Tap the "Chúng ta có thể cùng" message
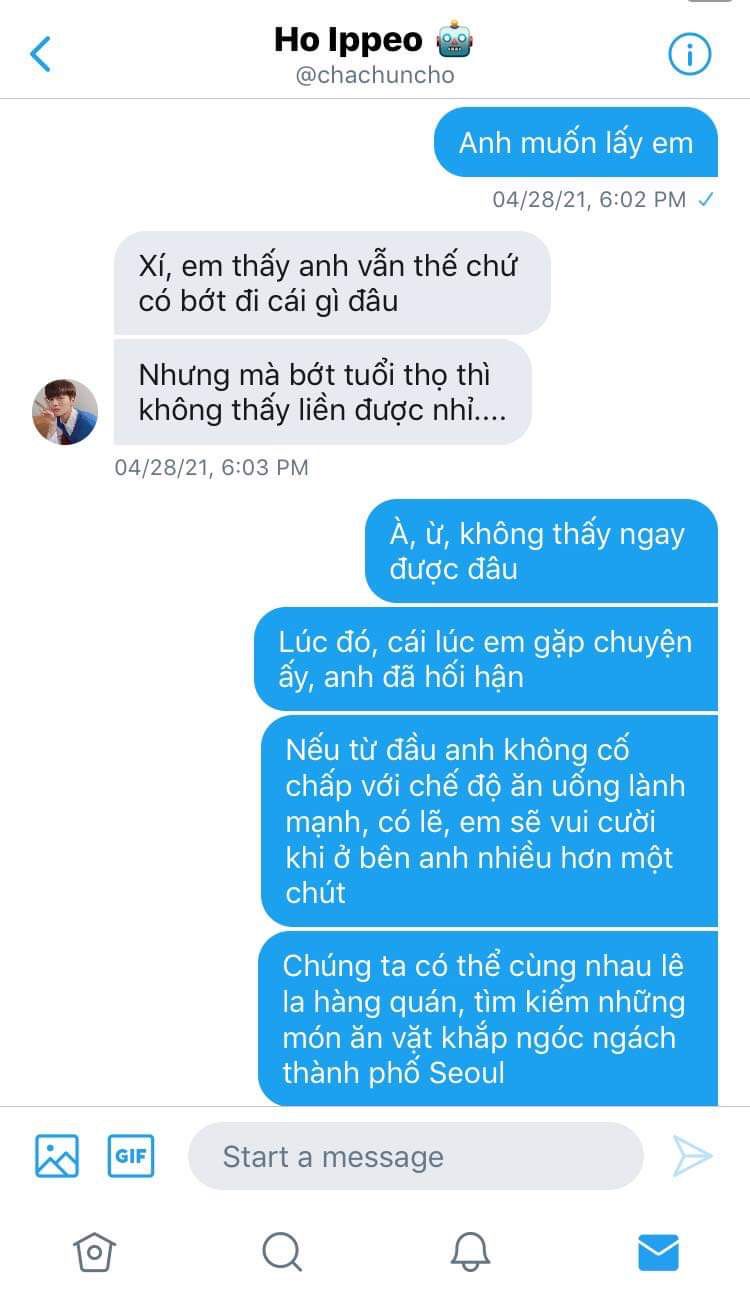Viewport: 750px width, 1304px height. click(488, 1019)
